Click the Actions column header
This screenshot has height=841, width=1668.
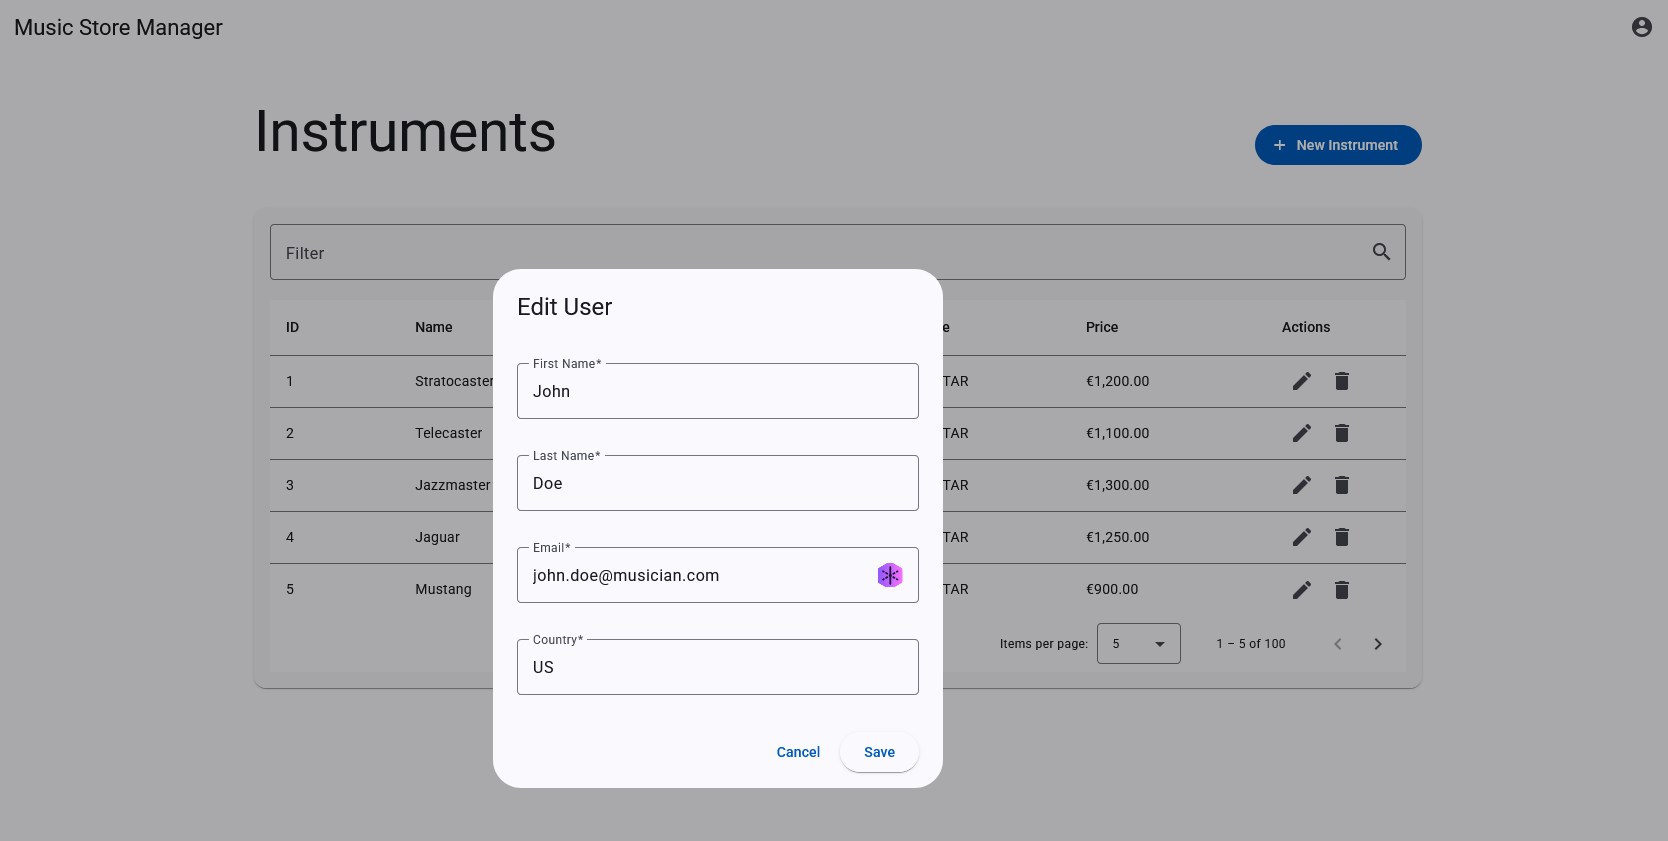point(1306,327)
